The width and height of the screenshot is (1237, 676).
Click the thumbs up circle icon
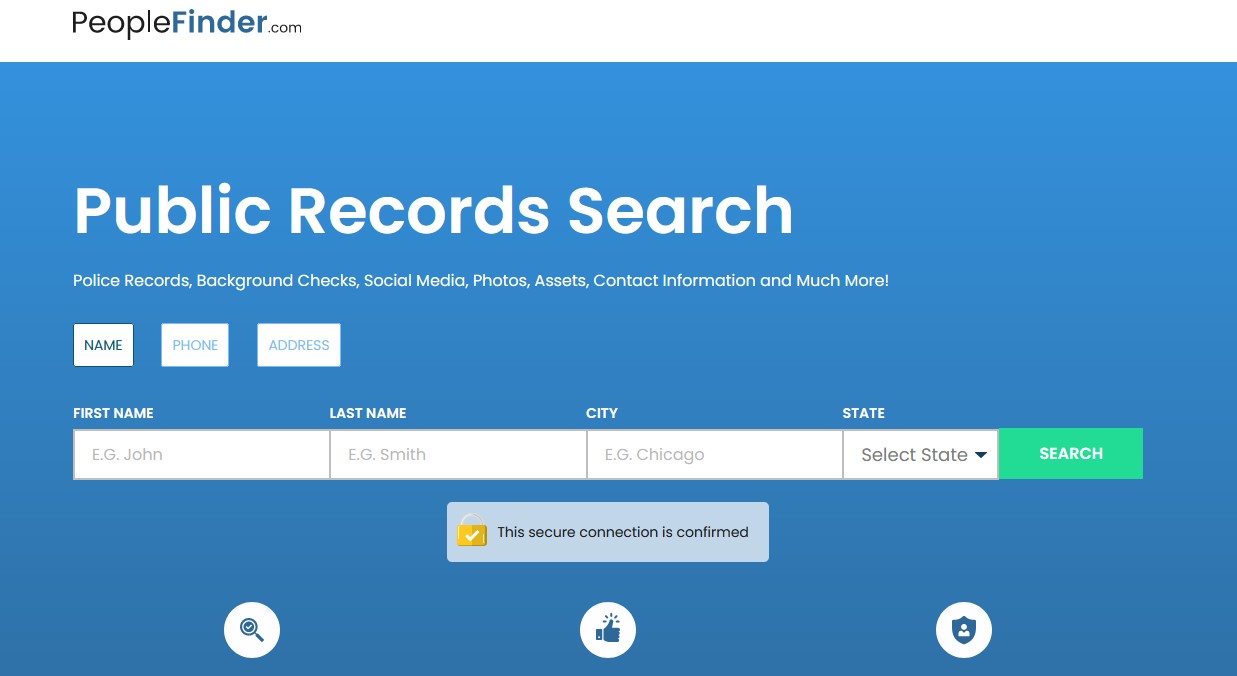(608, 630)
